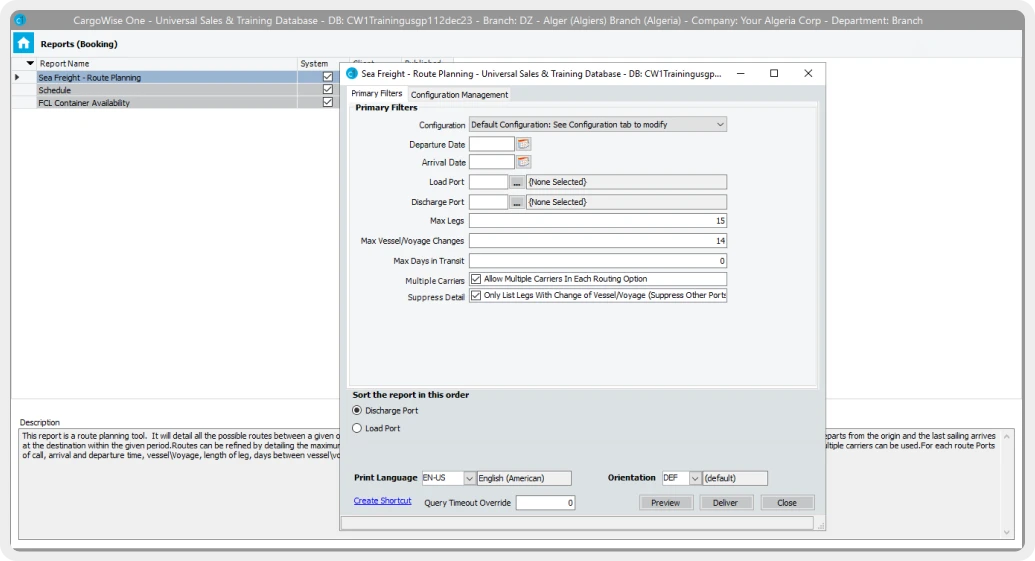
Task: Click the Load Port lookup ellipsis button
Action: point(517,182)
